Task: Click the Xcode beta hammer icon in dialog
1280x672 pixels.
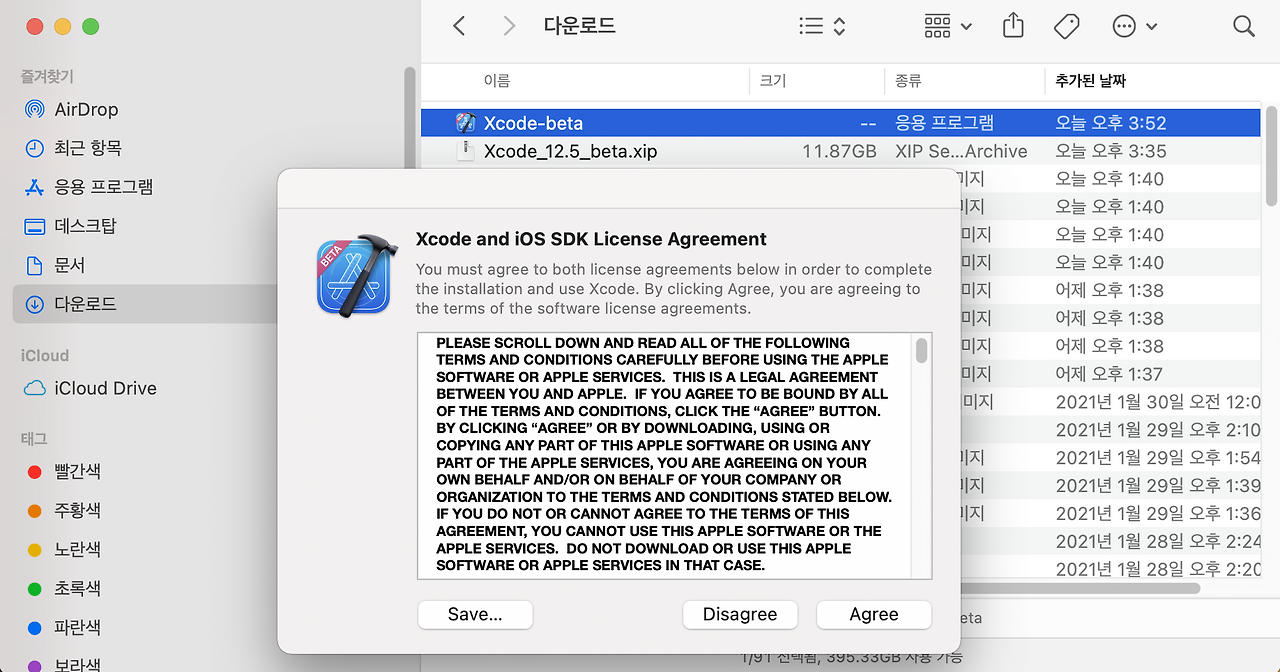Action: 357,276
